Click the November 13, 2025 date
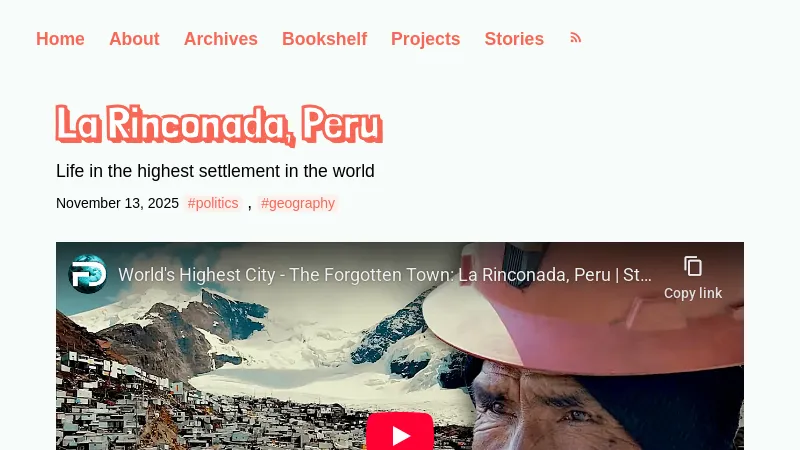The width and height of the screenshot is (800, 450). pos(117,203)
